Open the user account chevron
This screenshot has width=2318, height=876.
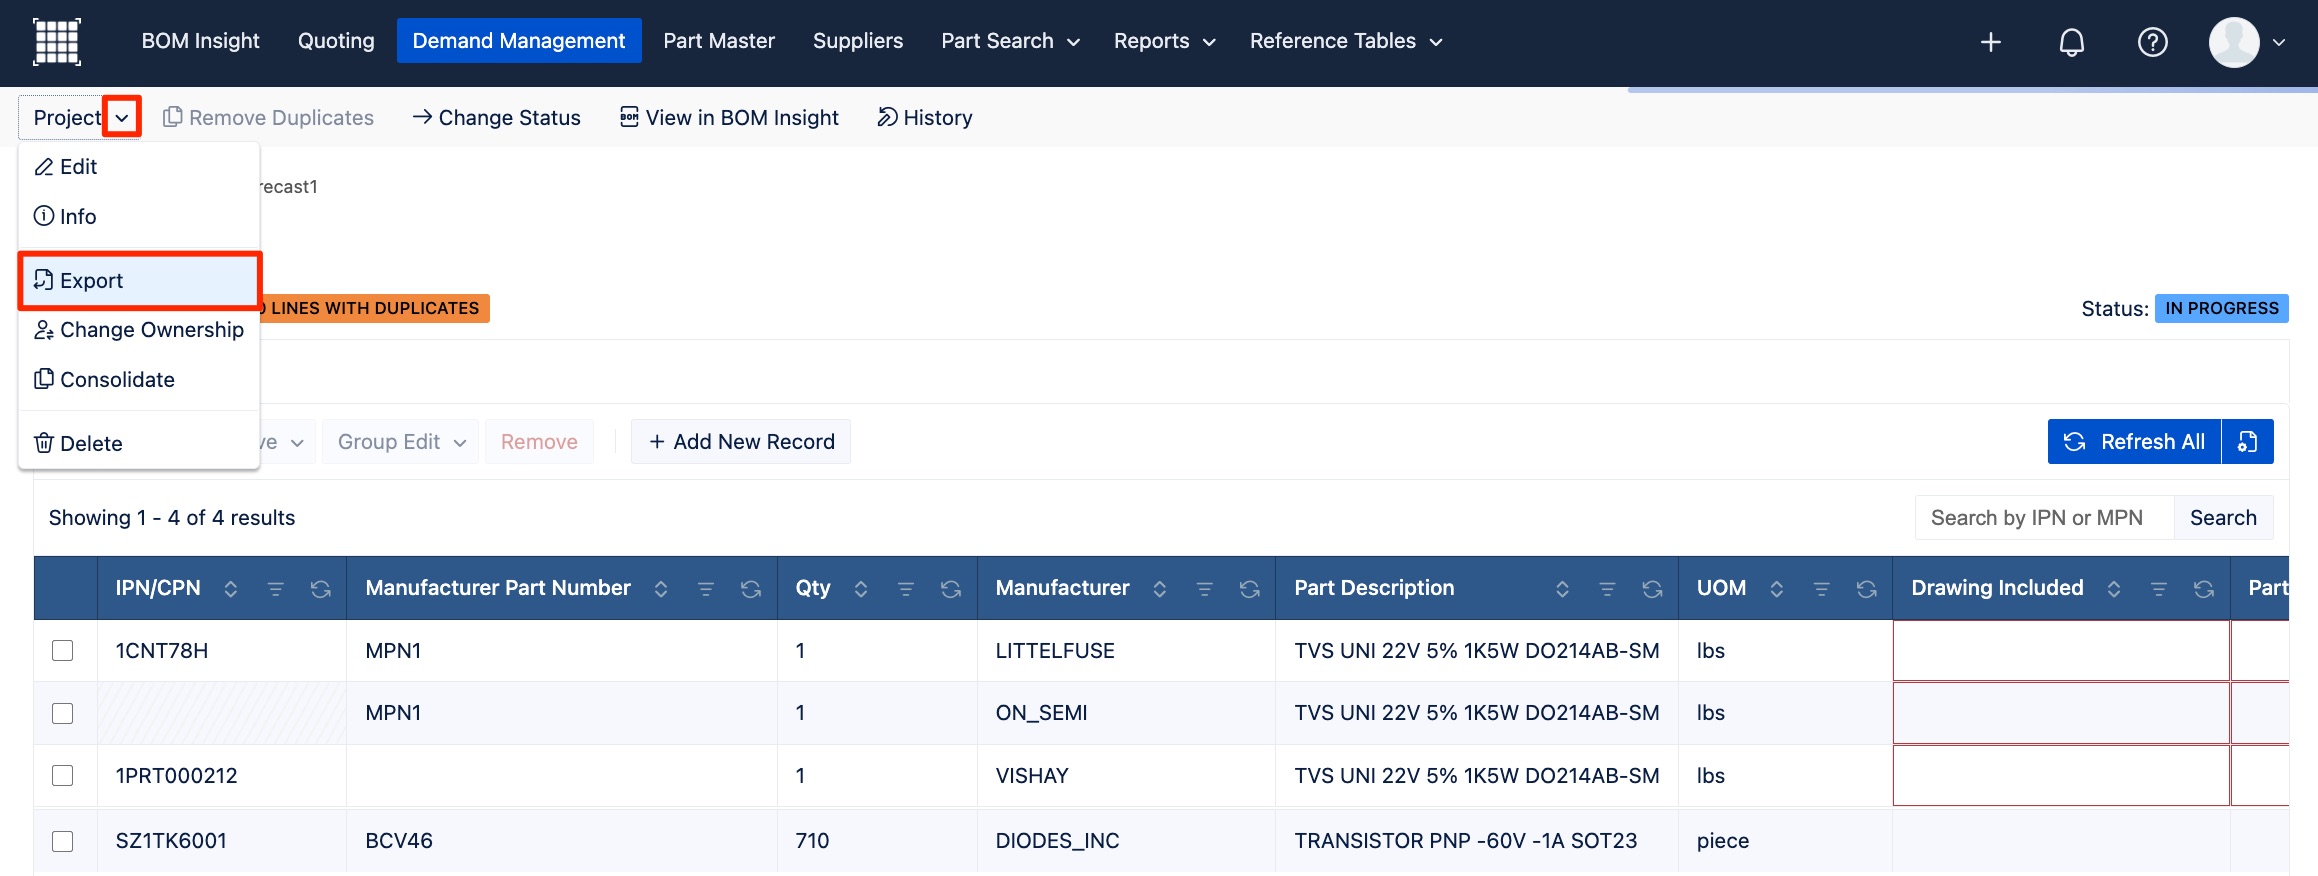2279,42
